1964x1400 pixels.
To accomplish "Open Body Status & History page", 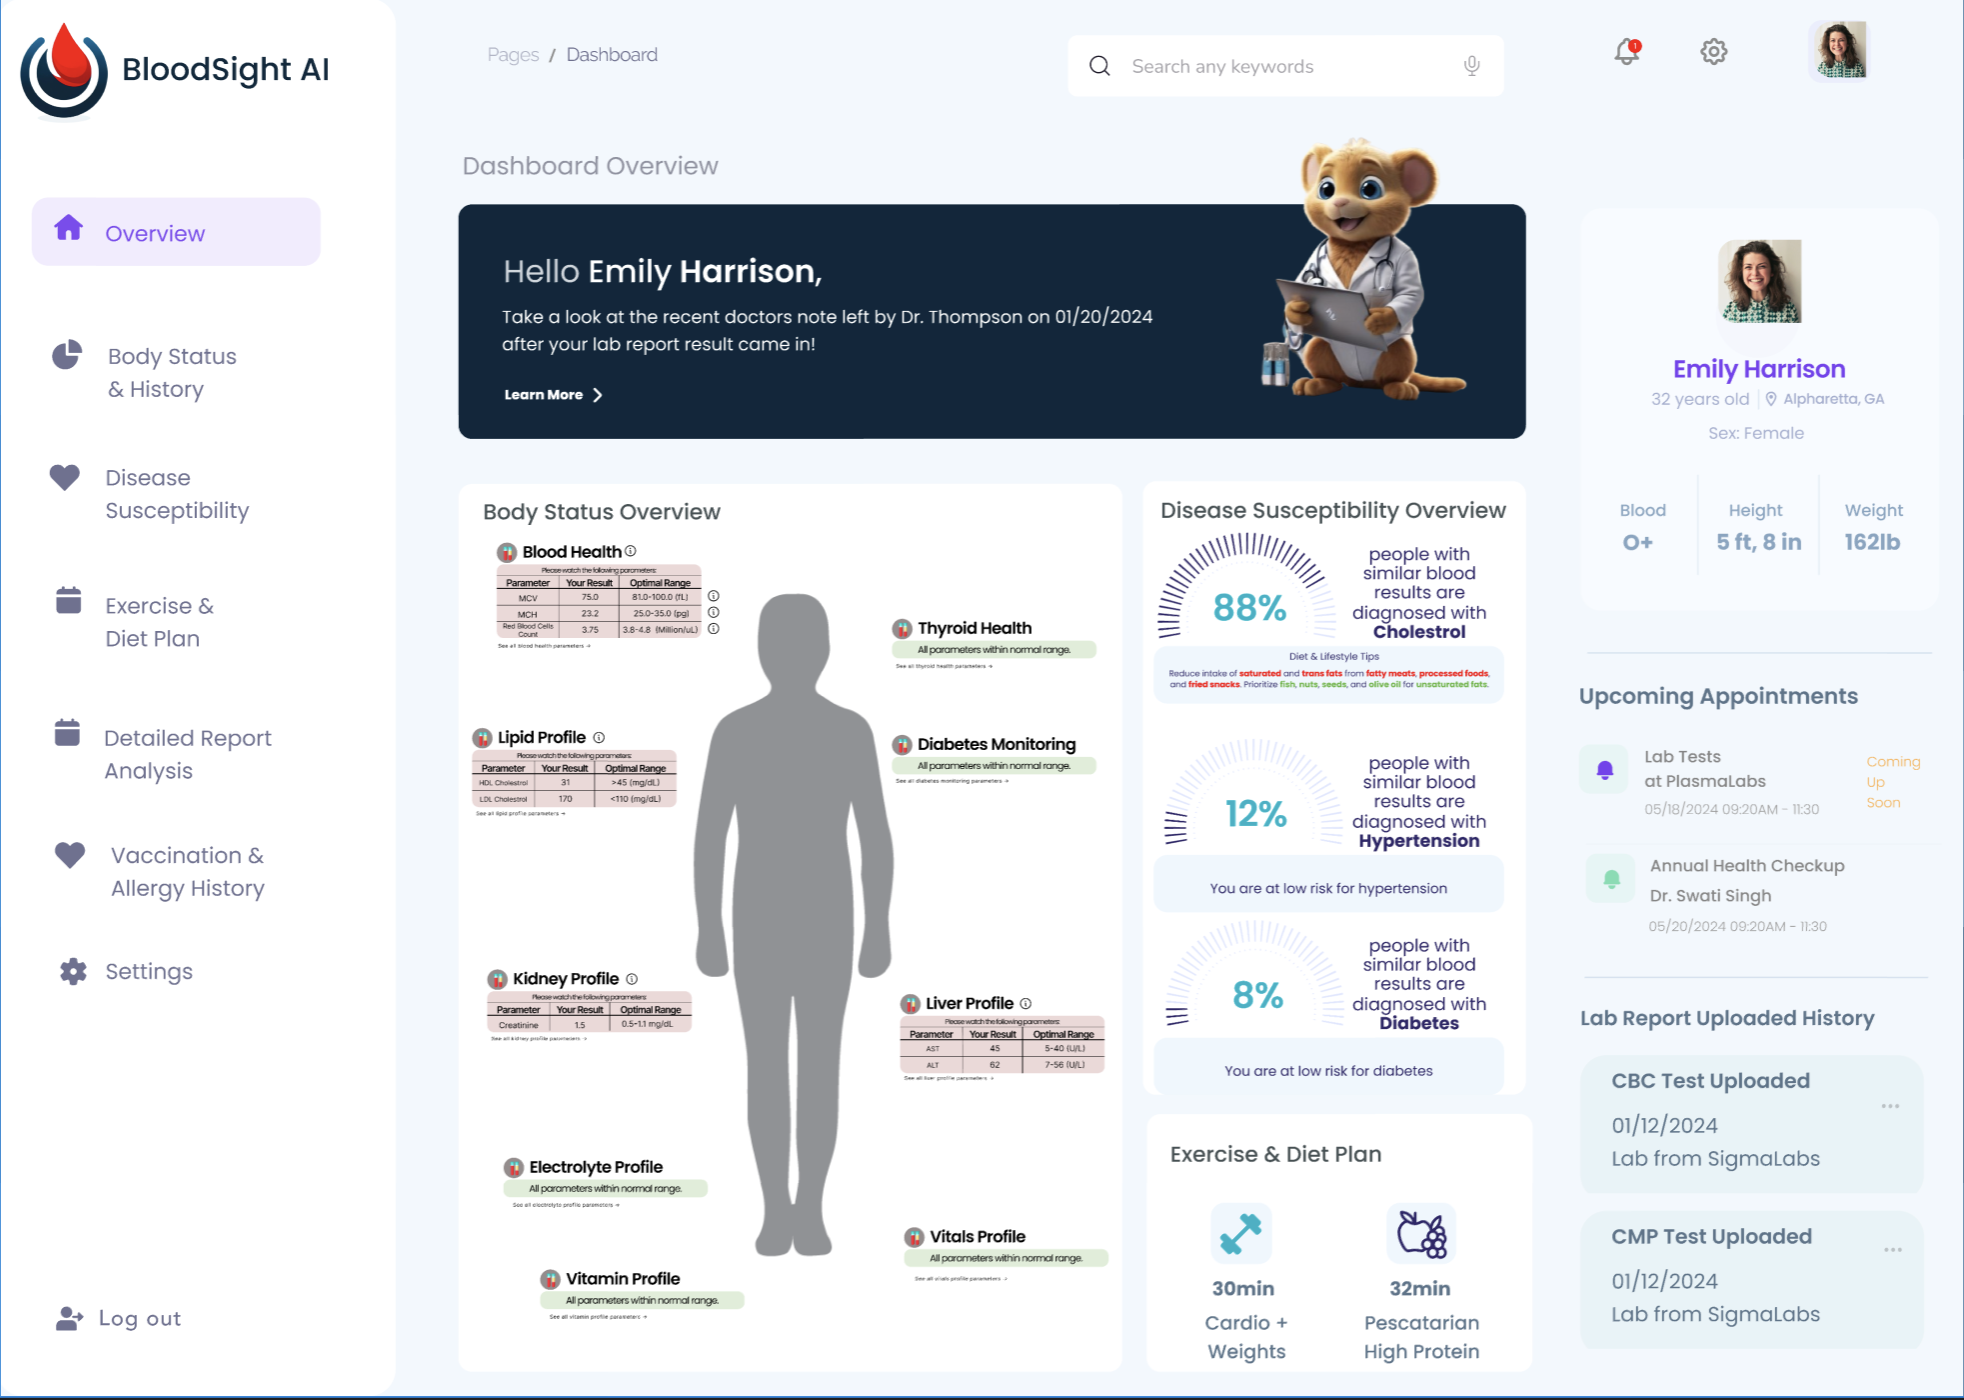I will [172, 372].
